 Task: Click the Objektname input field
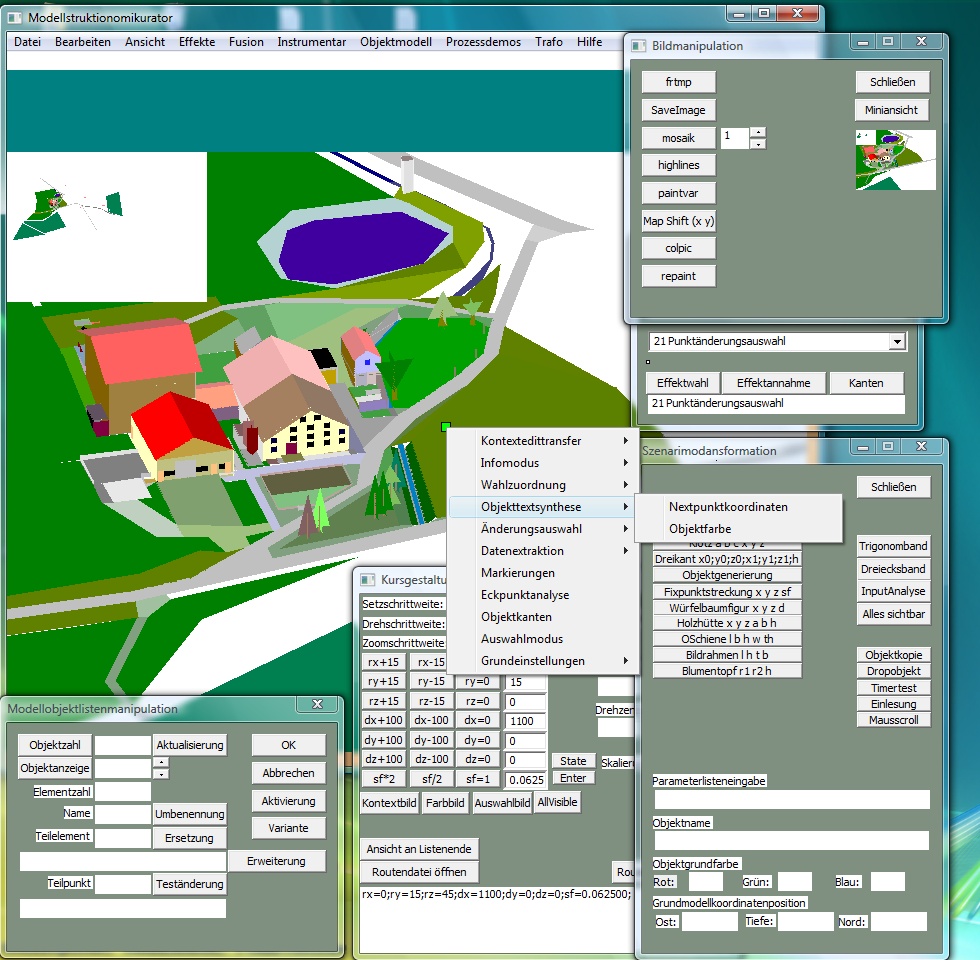coord(792,841)
